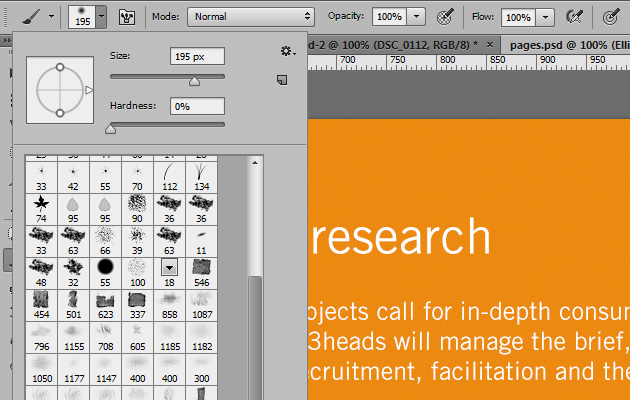Click the Flow 100% value field

pyautogui.click(x=518, y=17)
